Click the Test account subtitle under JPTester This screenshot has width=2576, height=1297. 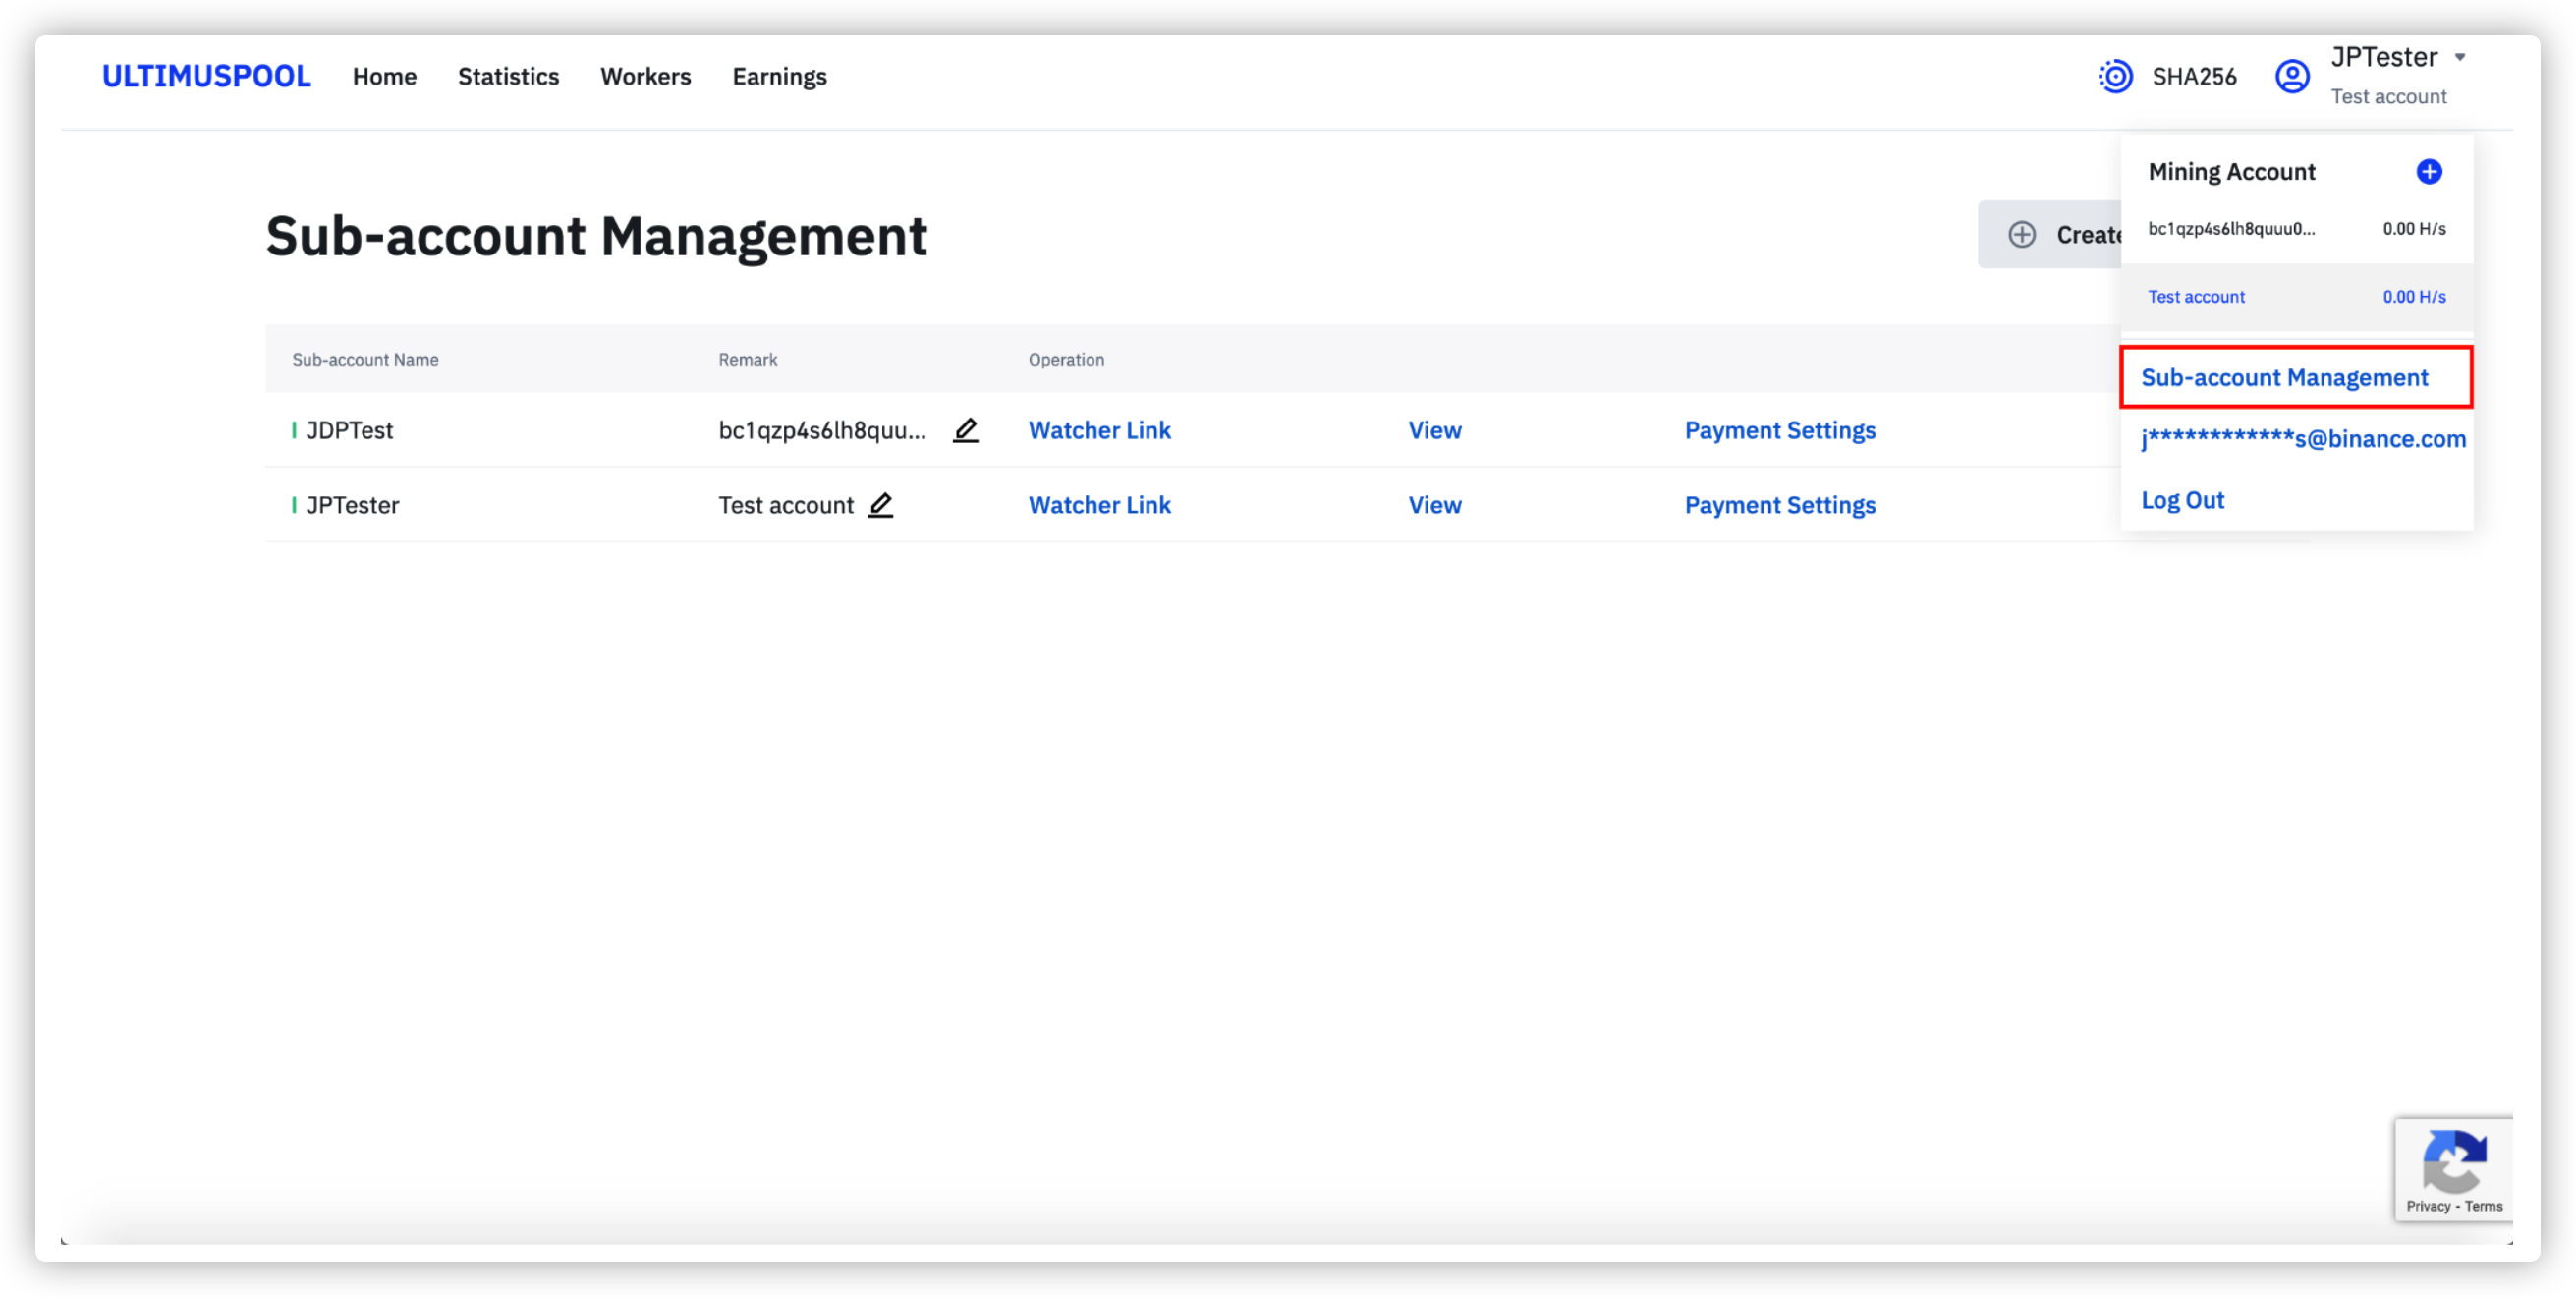[x=2388, y=97]
